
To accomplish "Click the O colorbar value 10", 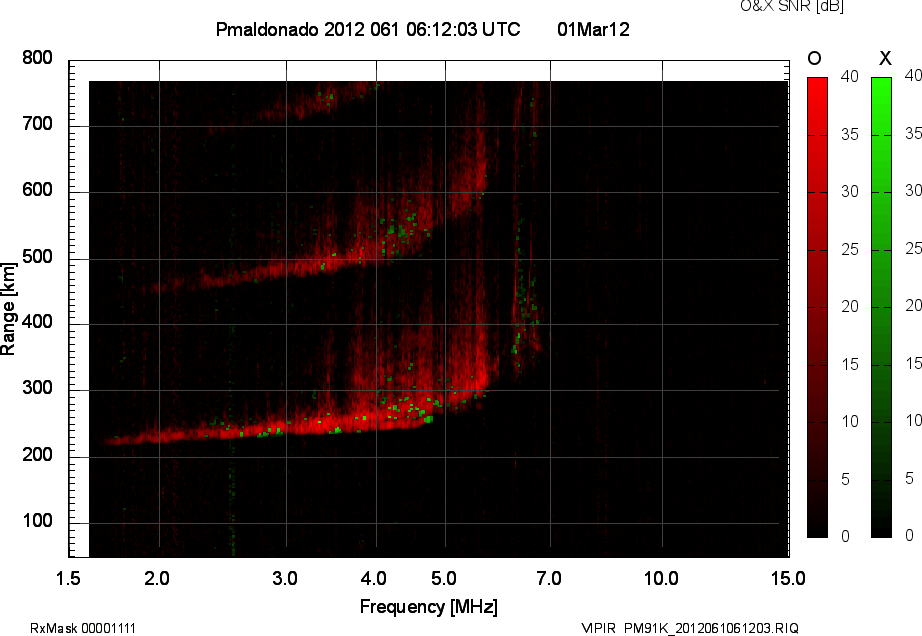I will (849, 421).
